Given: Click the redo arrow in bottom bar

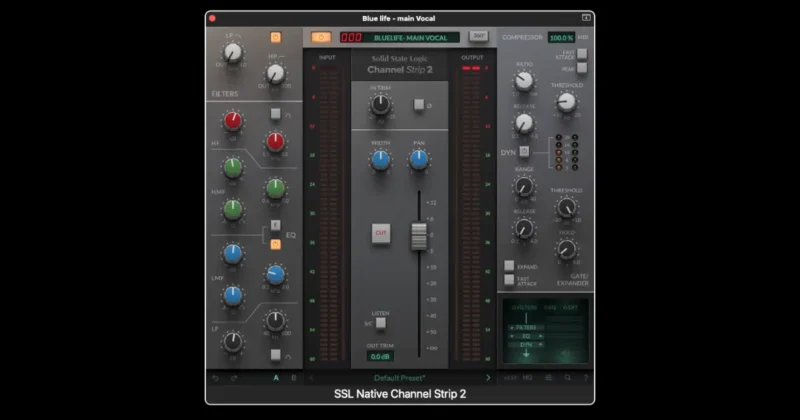Looking at the screenshot, I should point(234,378).
